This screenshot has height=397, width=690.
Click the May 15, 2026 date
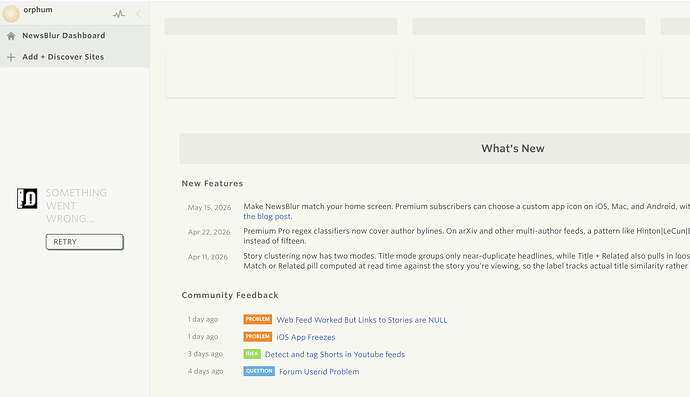coord(209,207)
